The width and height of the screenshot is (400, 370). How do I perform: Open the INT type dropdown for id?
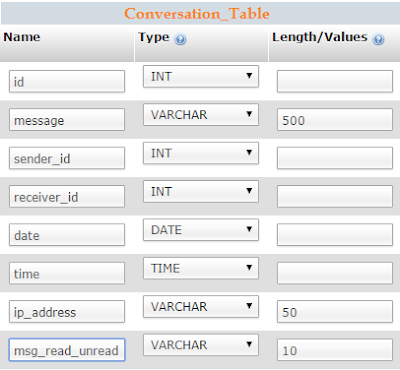pyautogui.click(x=201, y=76)
